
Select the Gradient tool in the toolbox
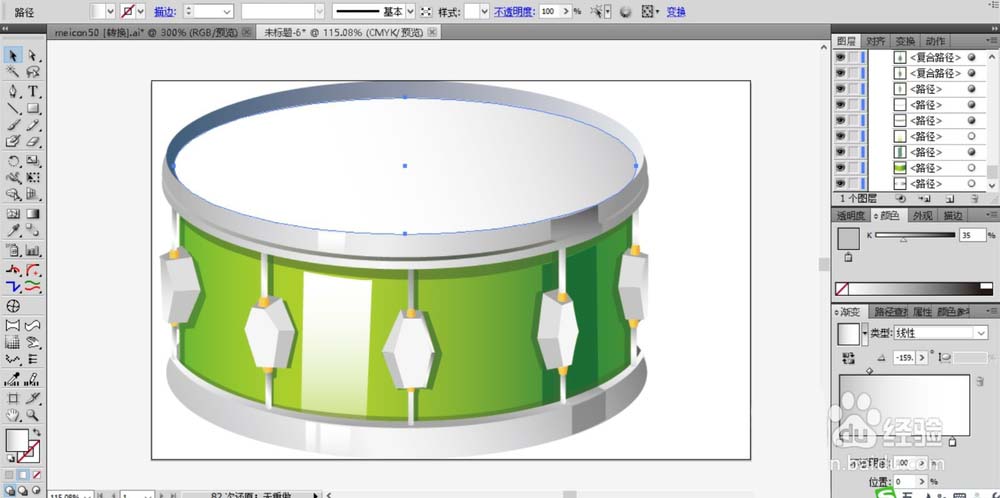(33, 214)
